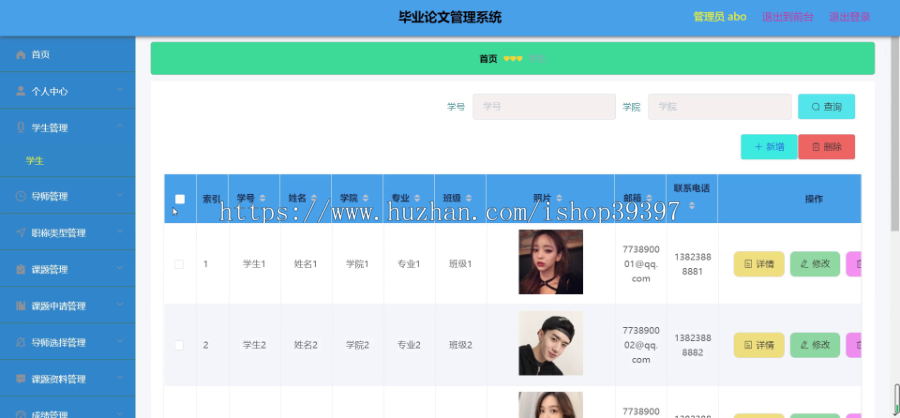Image resolution: width=900 pixels, height=418 pixels.
Task: Click the home icon beside 首页
Action: [x=21, y=55]
